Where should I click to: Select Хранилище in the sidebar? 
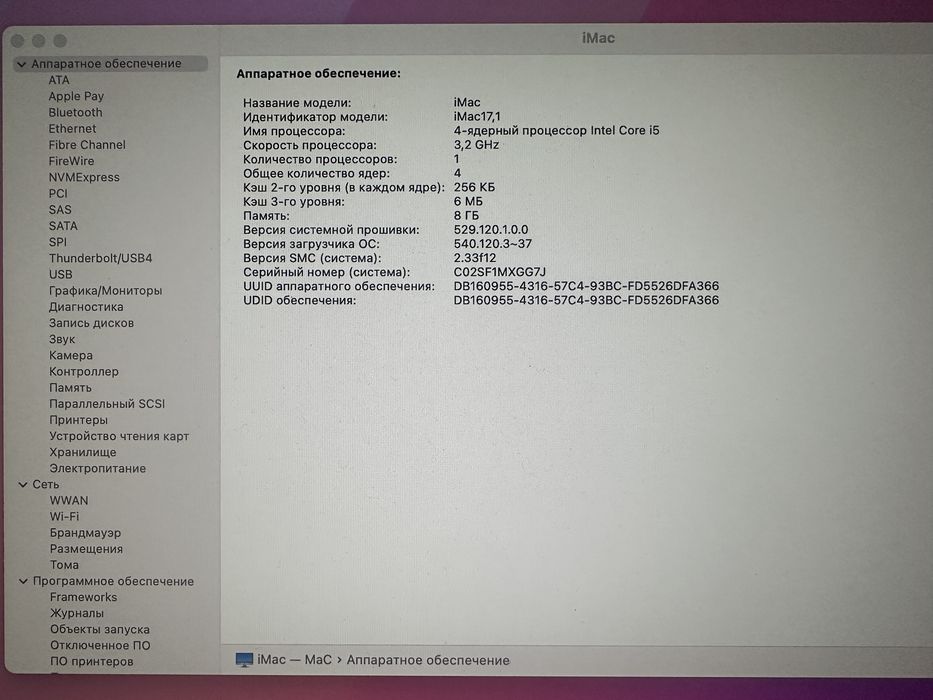(83, 452)
